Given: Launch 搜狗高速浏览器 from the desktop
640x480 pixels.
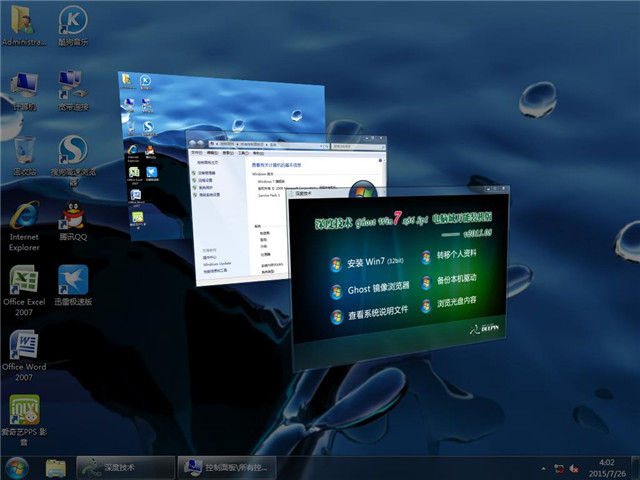Looking at the screenshot, I should 73,160.
